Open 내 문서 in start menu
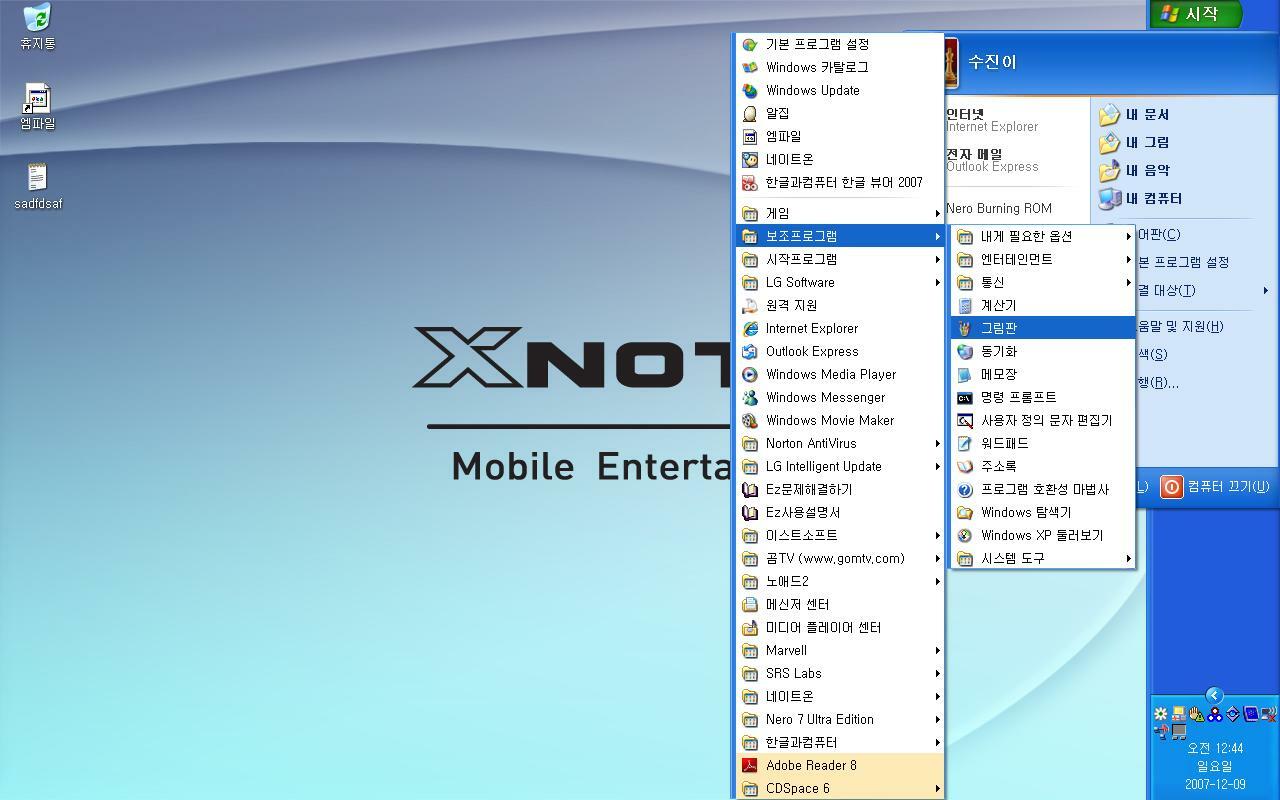1280x800 pixels. click(1135, 115)
